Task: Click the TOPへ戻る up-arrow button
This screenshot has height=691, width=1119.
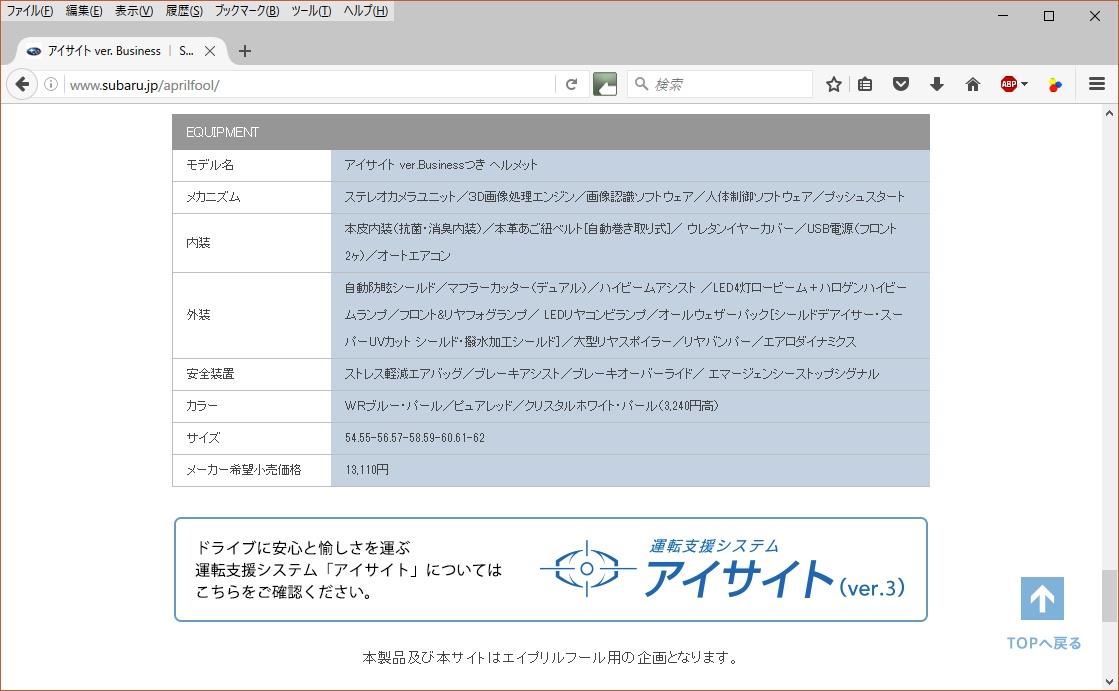Action: tap(1042, 598)
